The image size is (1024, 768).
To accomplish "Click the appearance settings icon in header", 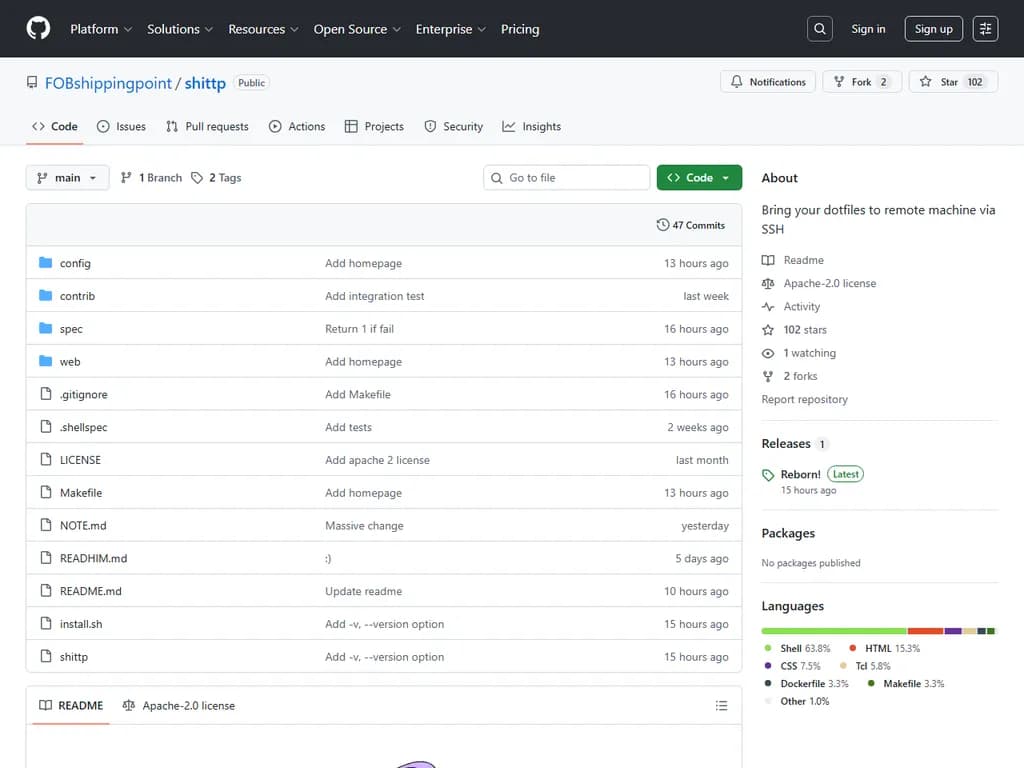I will (985, 29).
